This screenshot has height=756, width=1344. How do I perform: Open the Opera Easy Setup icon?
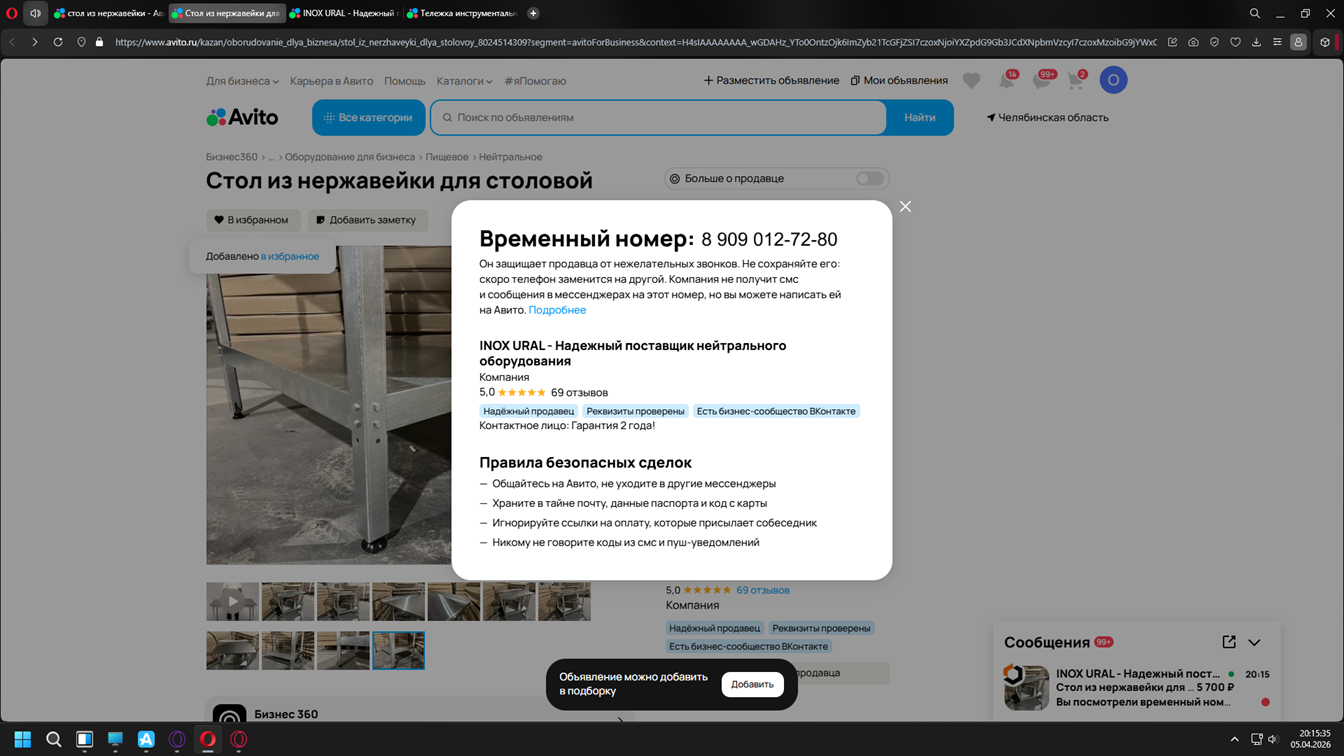pos(1277,42)
